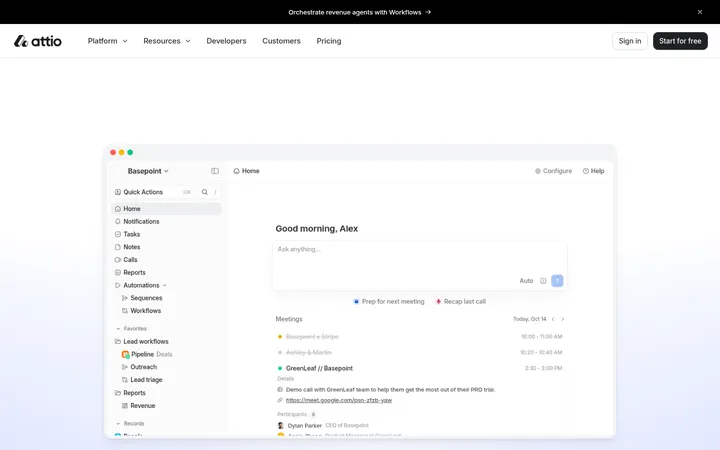Close the Workflows announcement banner
The image size is (720, 450).
(x=700, y=12)
